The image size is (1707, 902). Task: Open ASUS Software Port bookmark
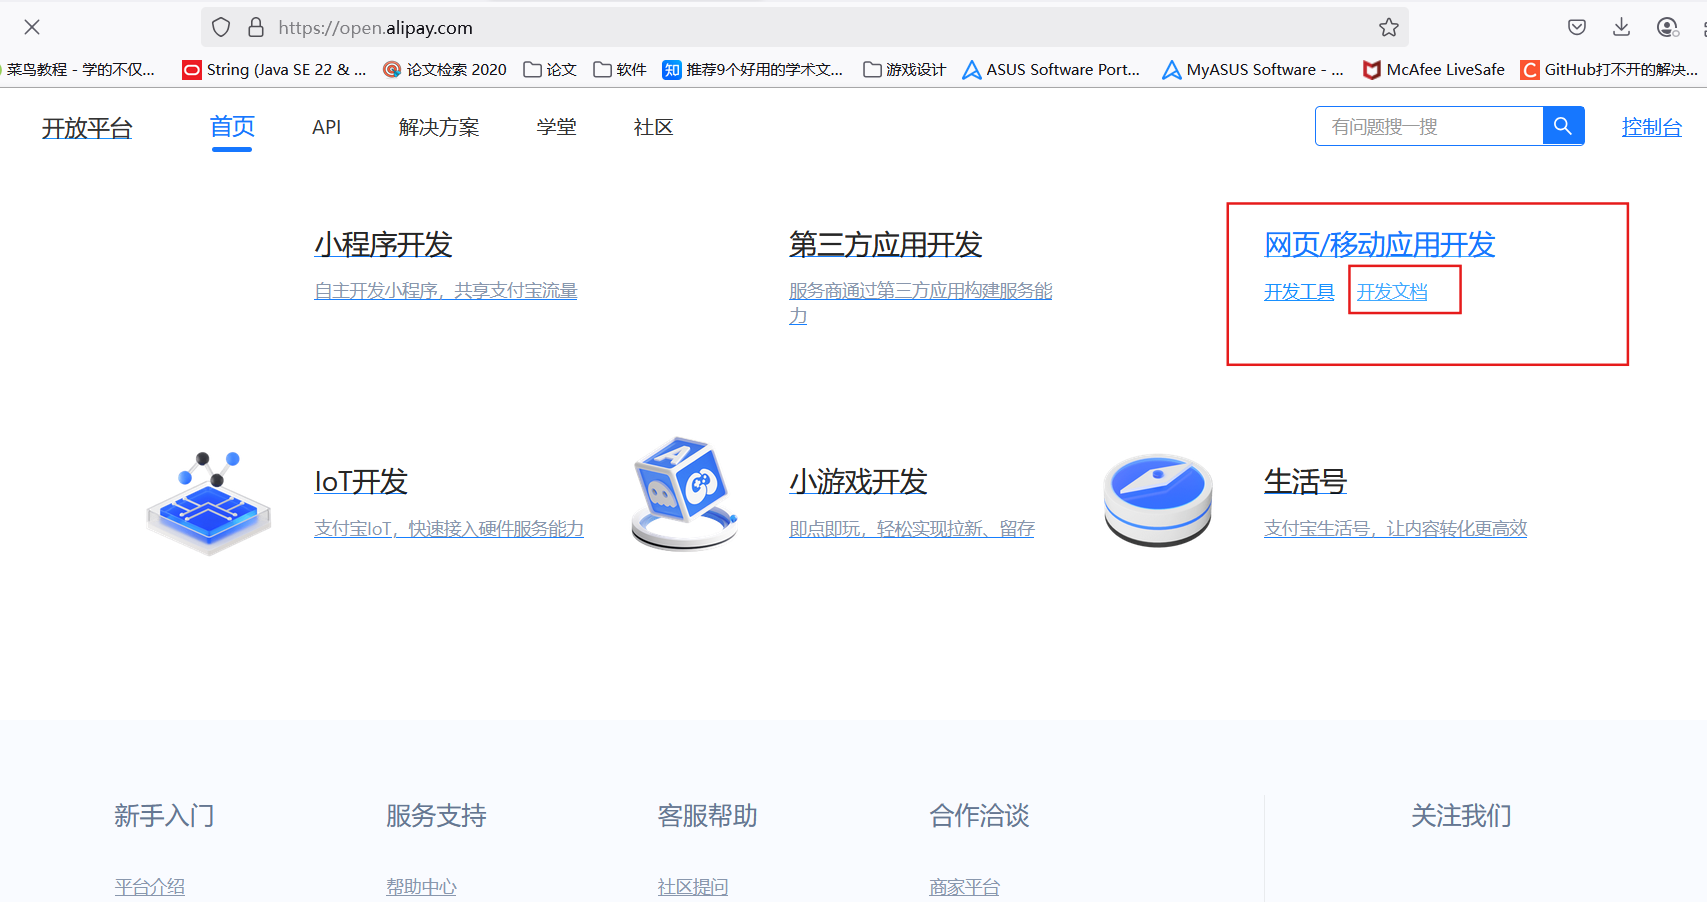pyautogui.click(x=1051, y=69)
